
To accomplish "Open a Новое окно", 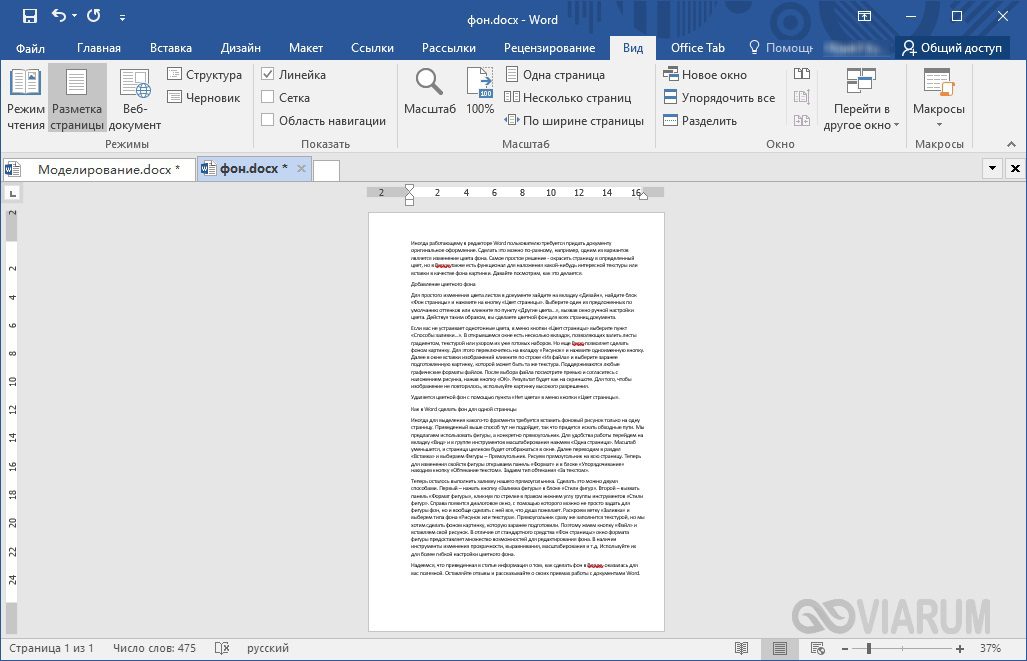I will pos(705,75).
